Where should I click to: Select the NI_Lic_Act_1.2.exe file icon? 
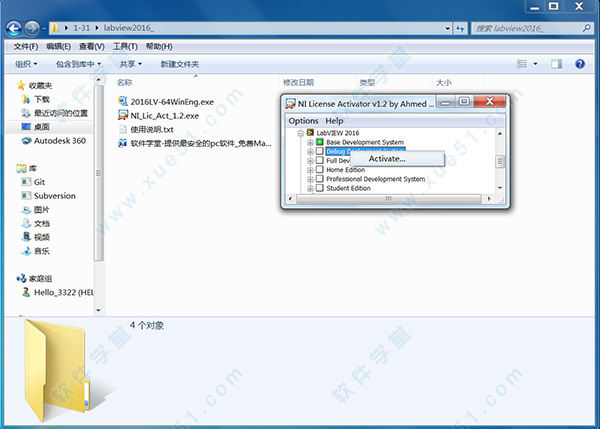coord(122,115)
